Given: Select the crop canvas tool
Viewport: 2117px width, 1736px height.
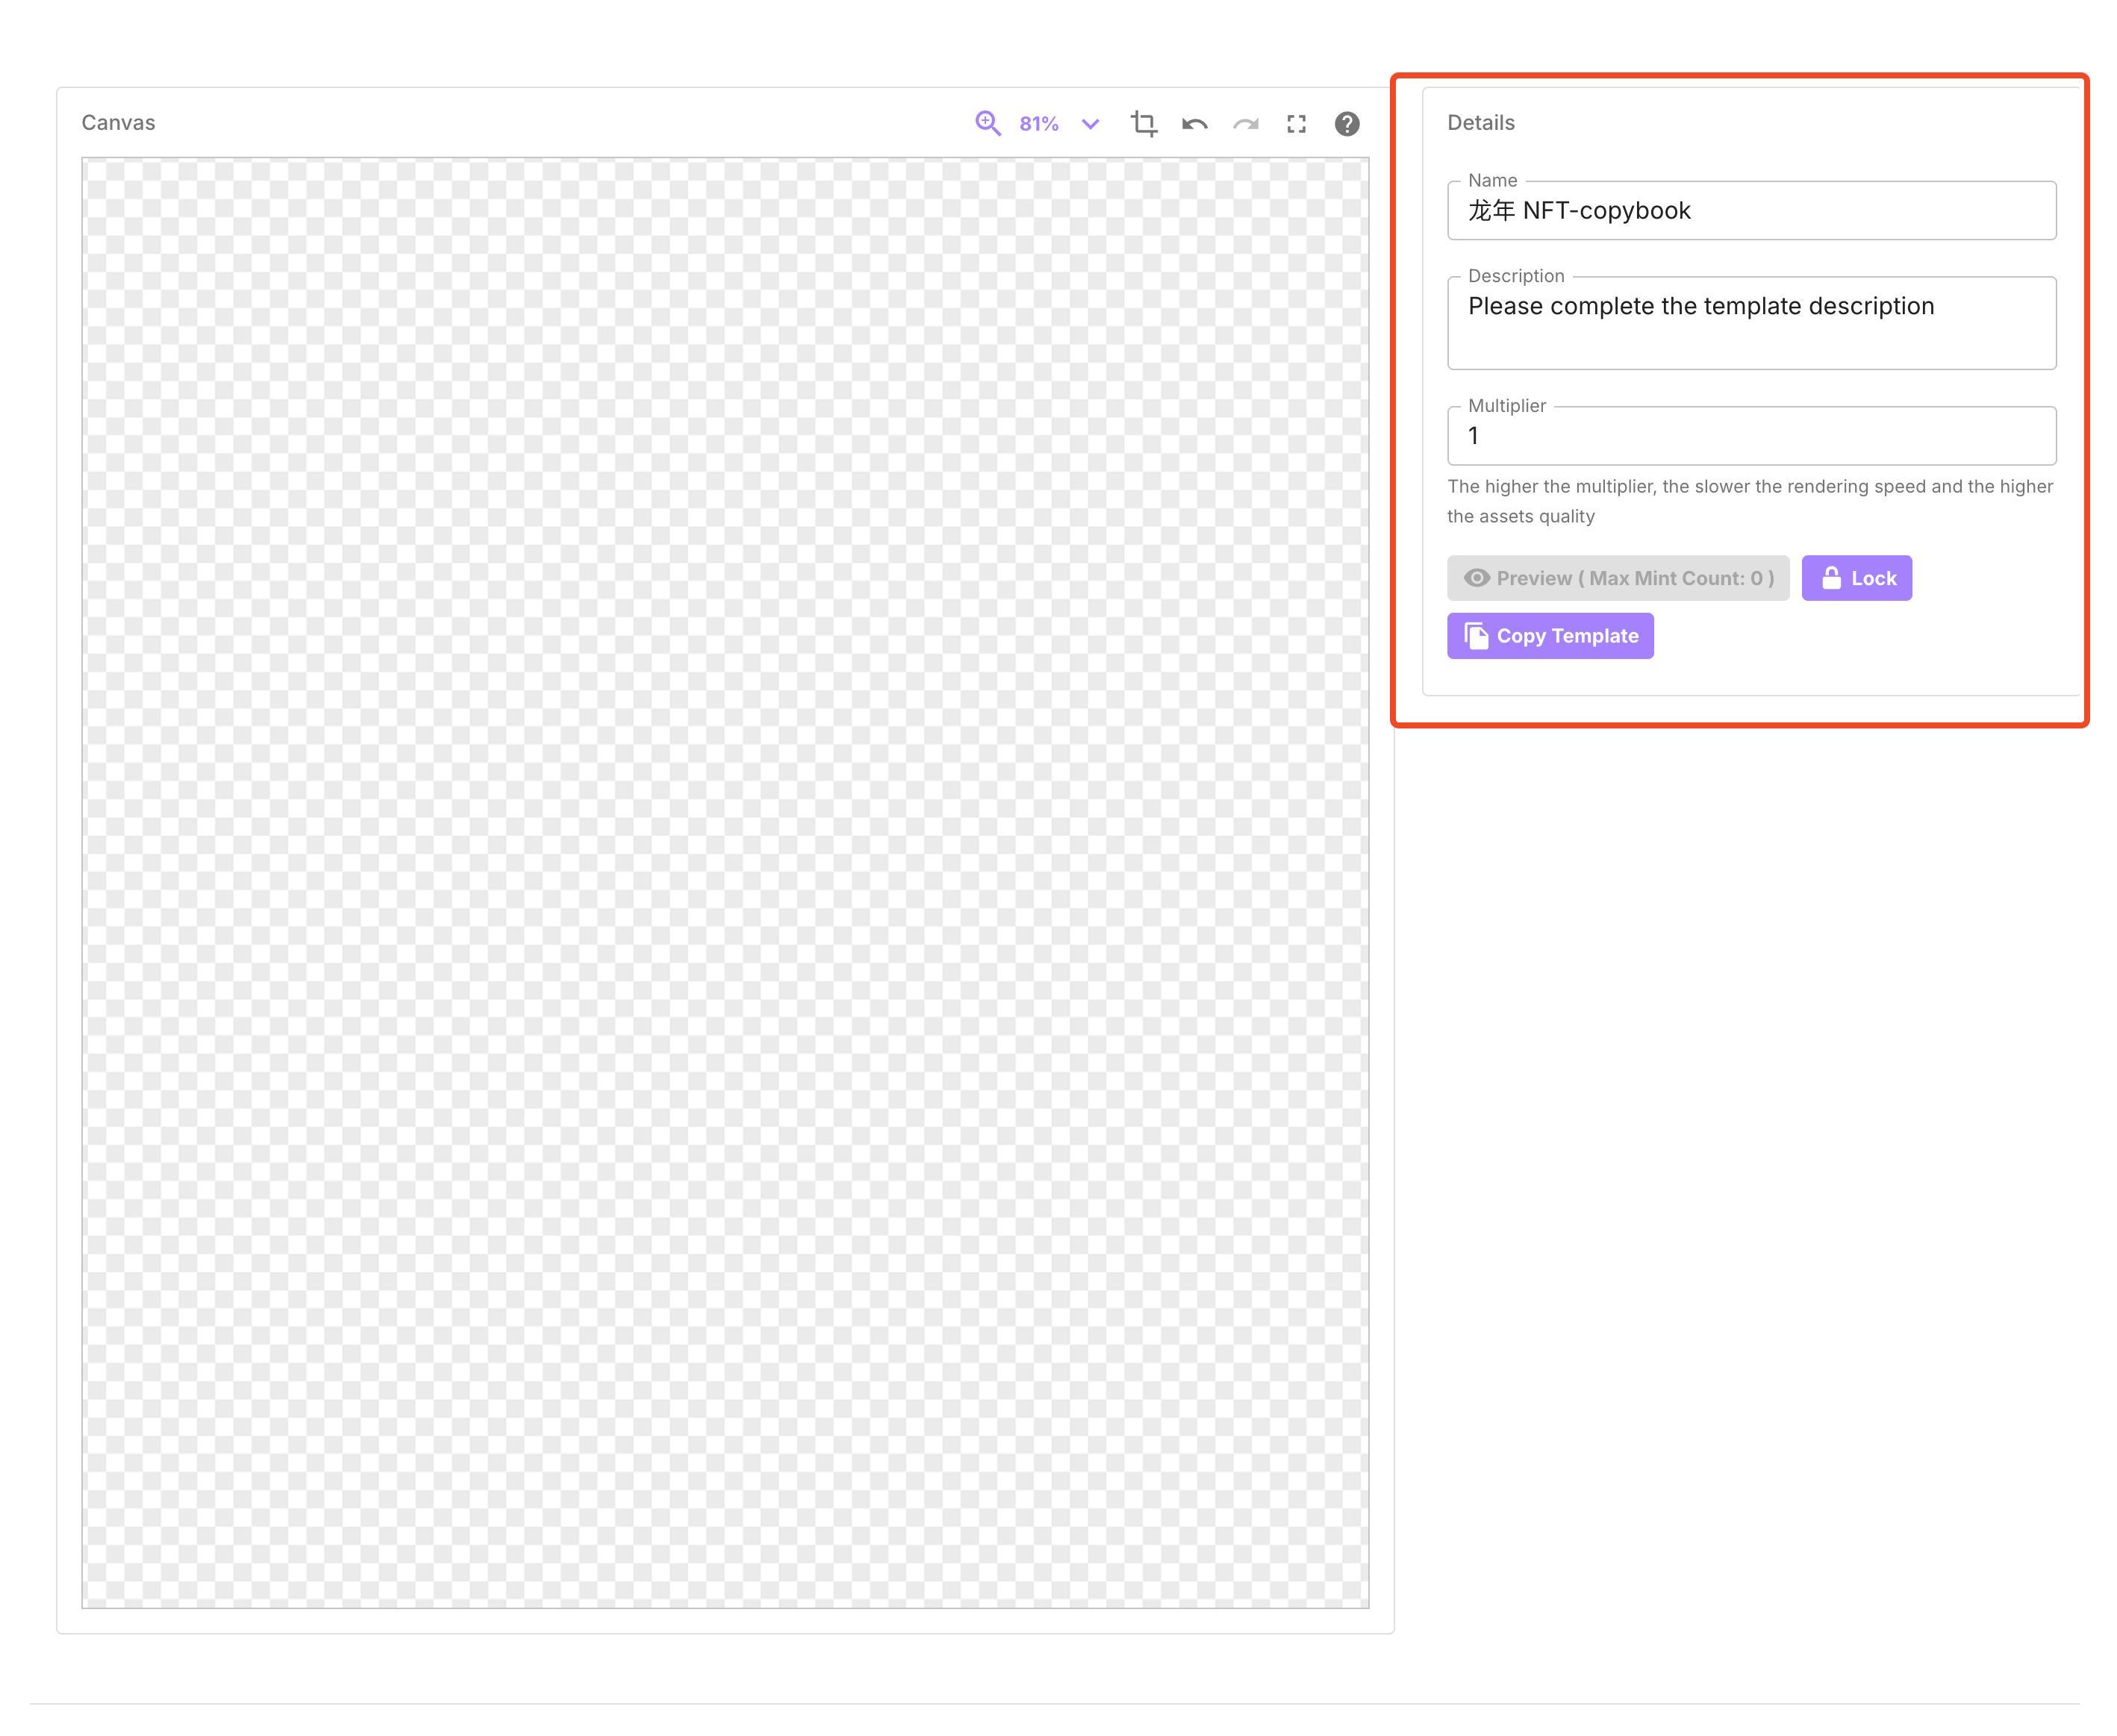Looking at the screenshot, I should pyautogui.click(x=1143, y=123).
